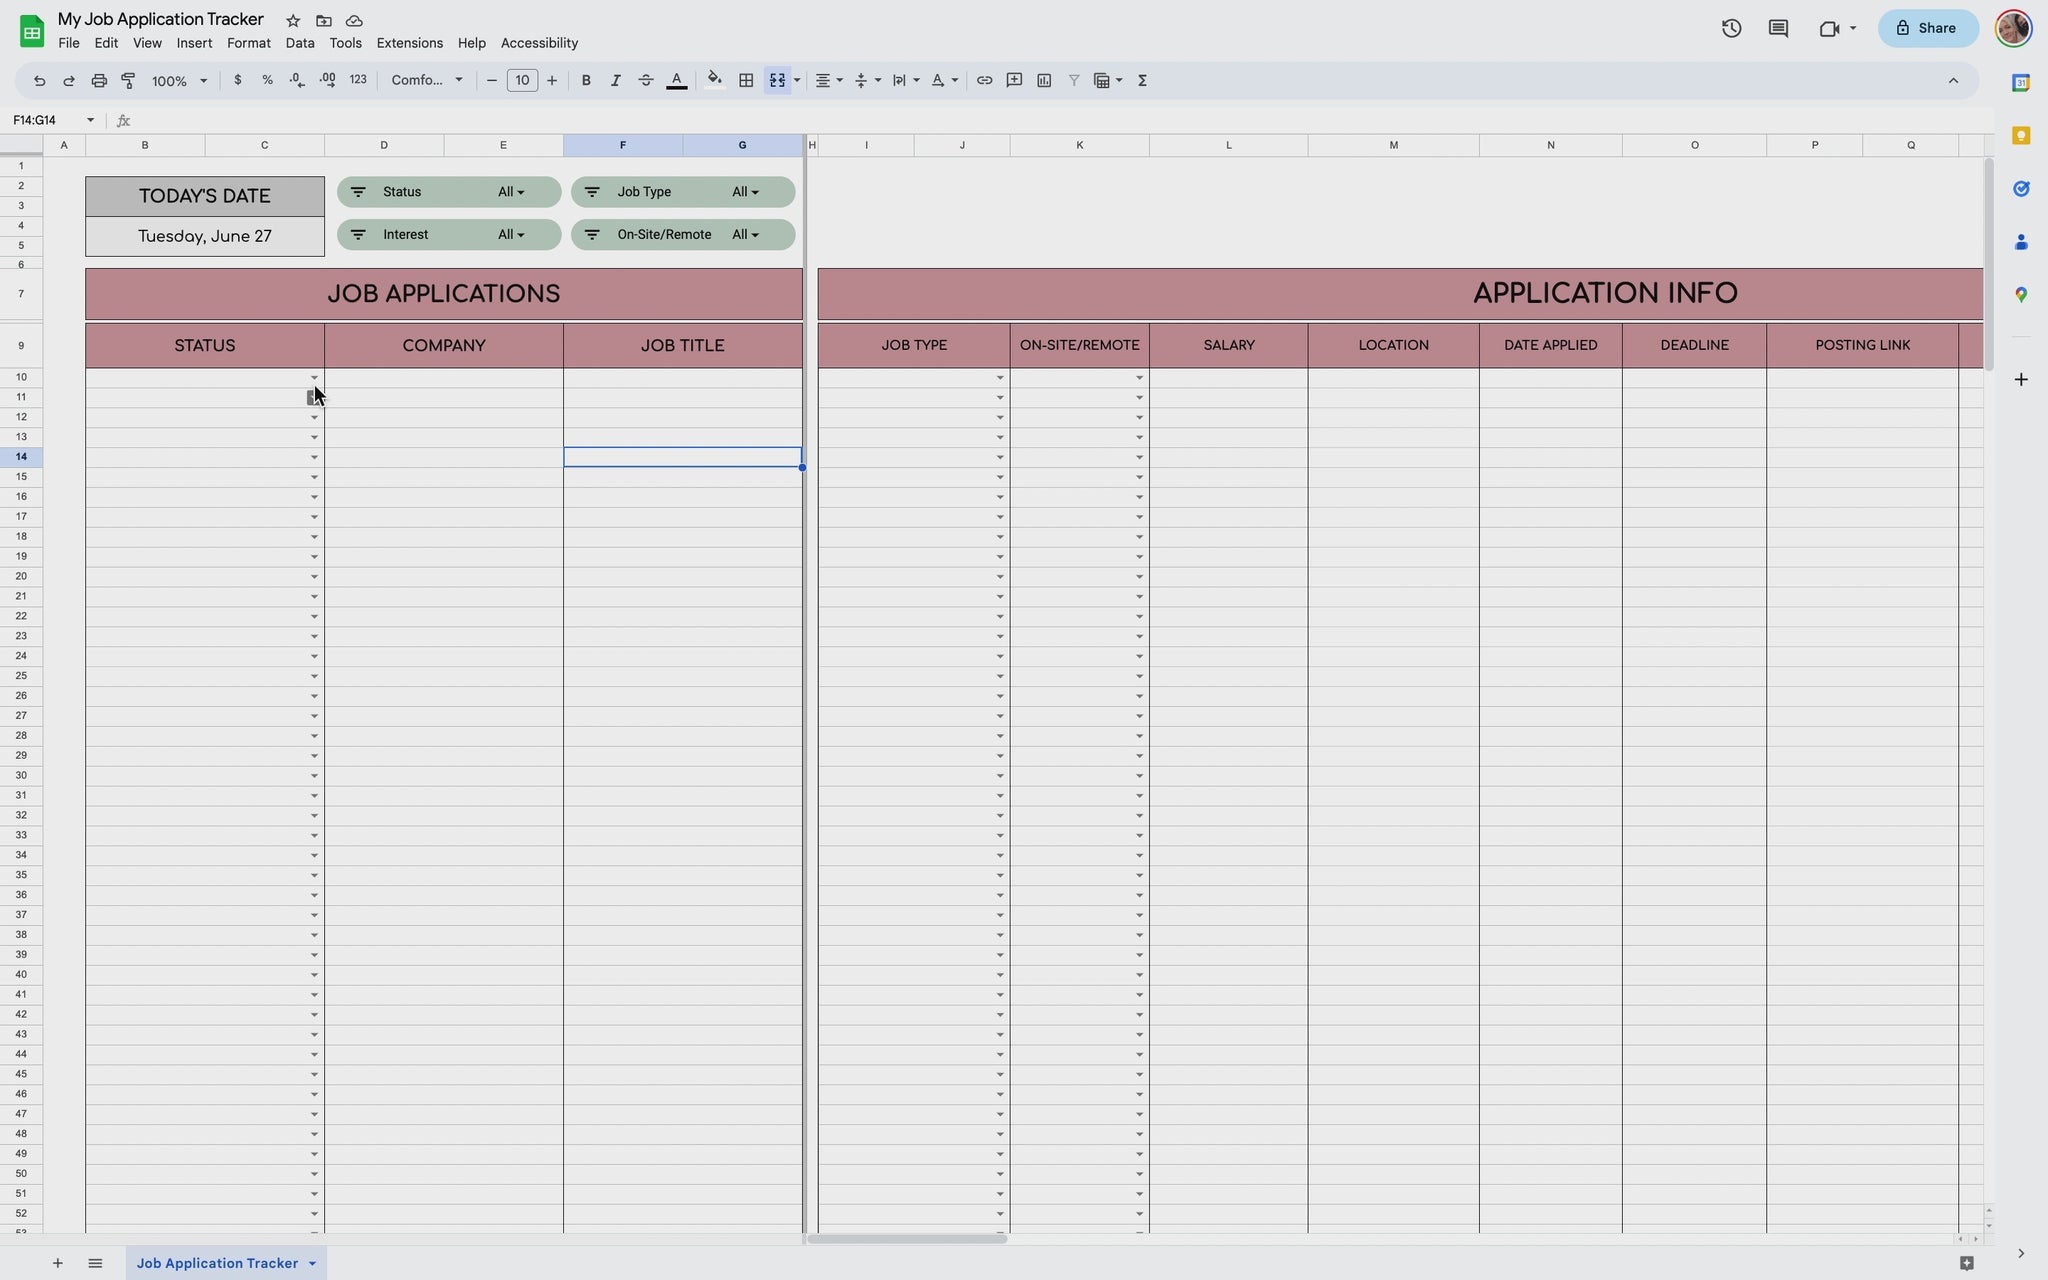
Task: Open the Extensions menu
Action: (x=409, y=43)
